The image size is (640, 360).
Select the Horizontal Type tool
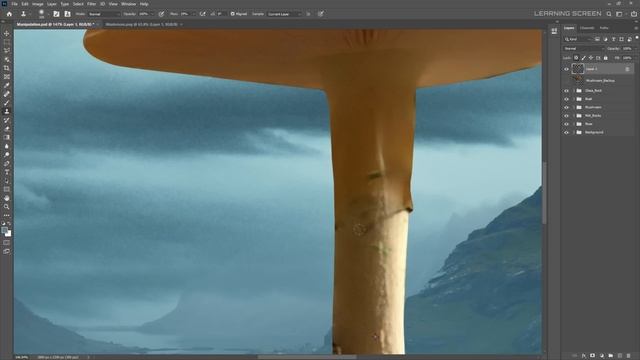[x=7, y=172]
